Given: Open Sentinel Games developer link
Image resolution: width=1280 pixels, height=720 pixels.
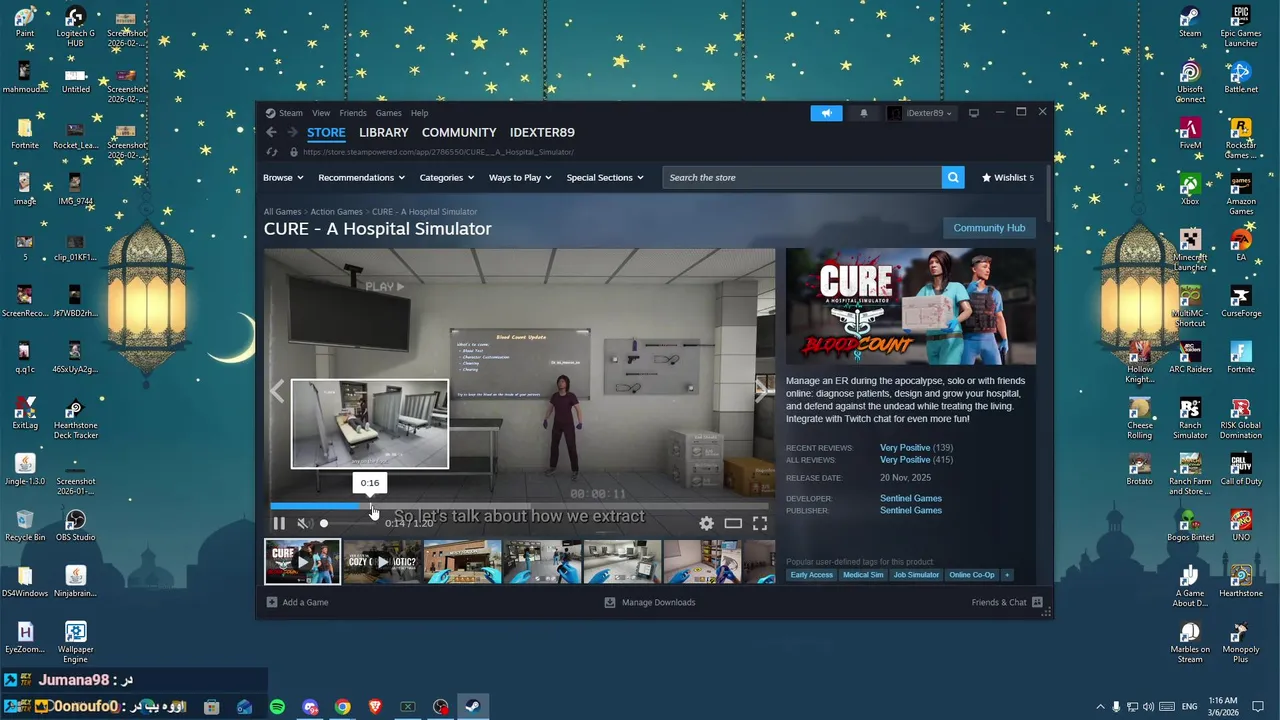Looking at the screenshot, I should point(911,498).
